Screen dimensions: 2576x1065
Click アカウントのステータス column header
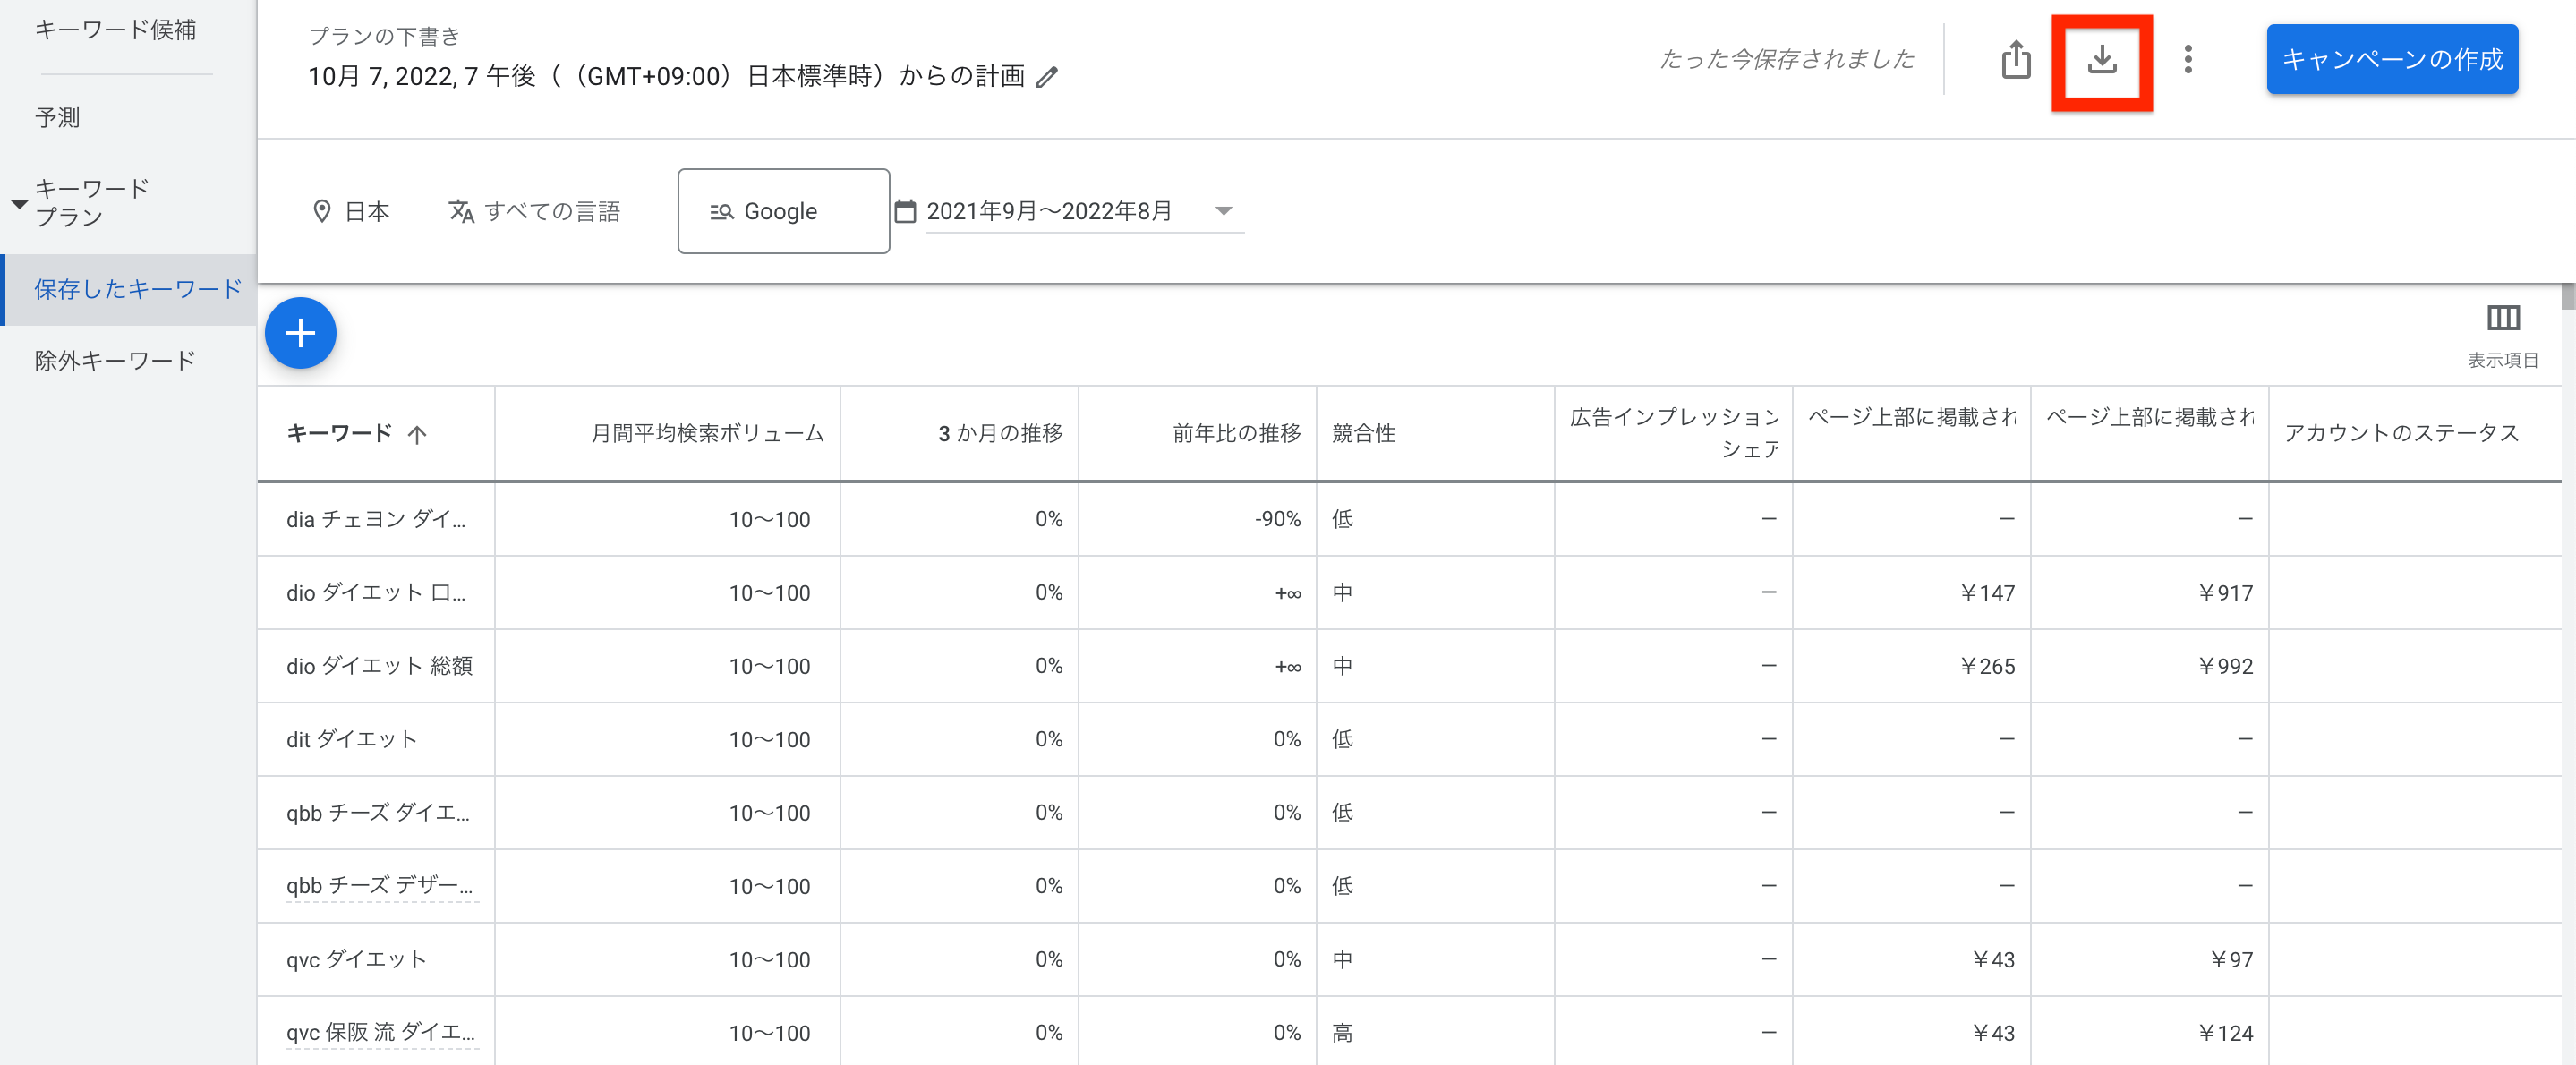coord(2401,433)
